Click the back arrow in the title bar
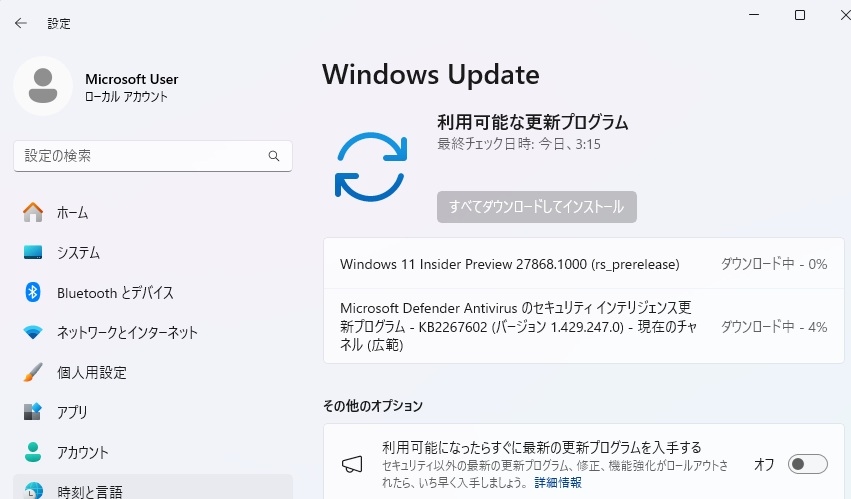 click(x=20, y=23)
